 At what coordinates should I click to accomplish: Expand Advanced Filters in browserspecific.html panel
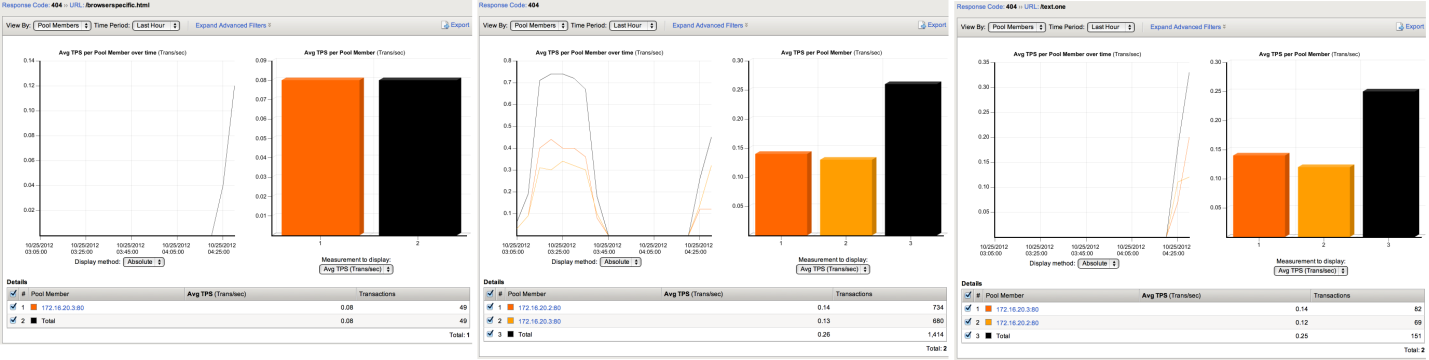coord(233,25)
